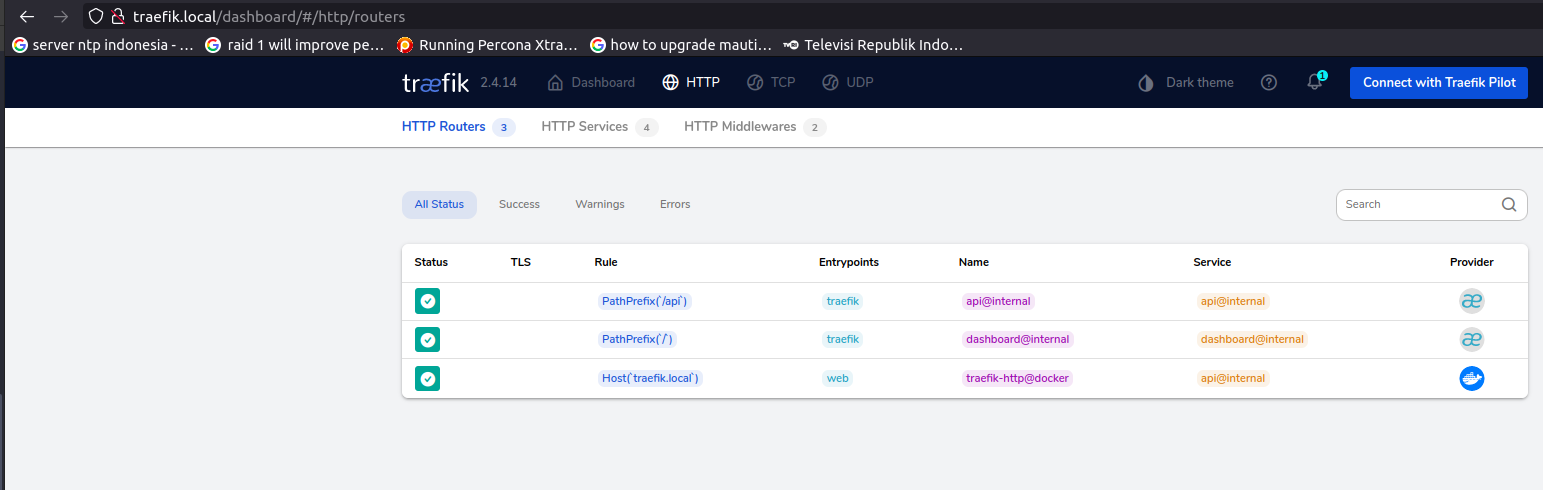Click internal provider icon for dashboard@internal row
The width and height of the screenshot is (1543, 490).
[1471, 340]
